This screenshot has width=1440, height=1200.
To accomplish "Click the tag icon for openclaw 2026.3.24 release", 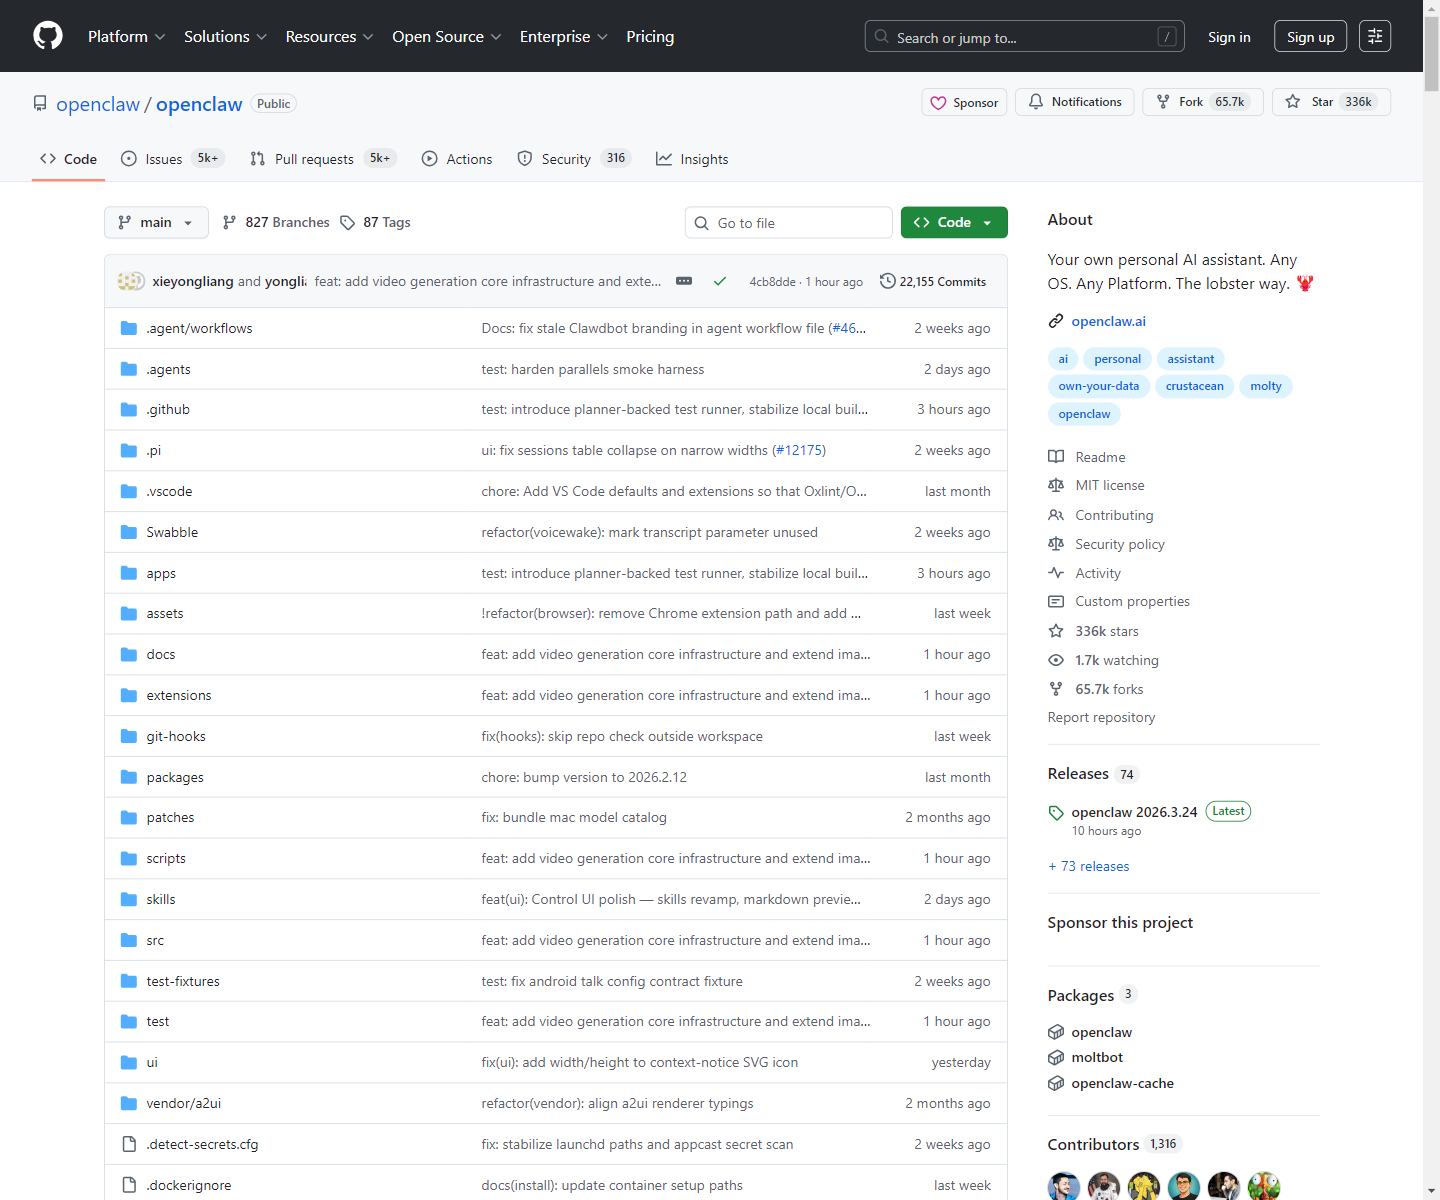I will 1055,812.
